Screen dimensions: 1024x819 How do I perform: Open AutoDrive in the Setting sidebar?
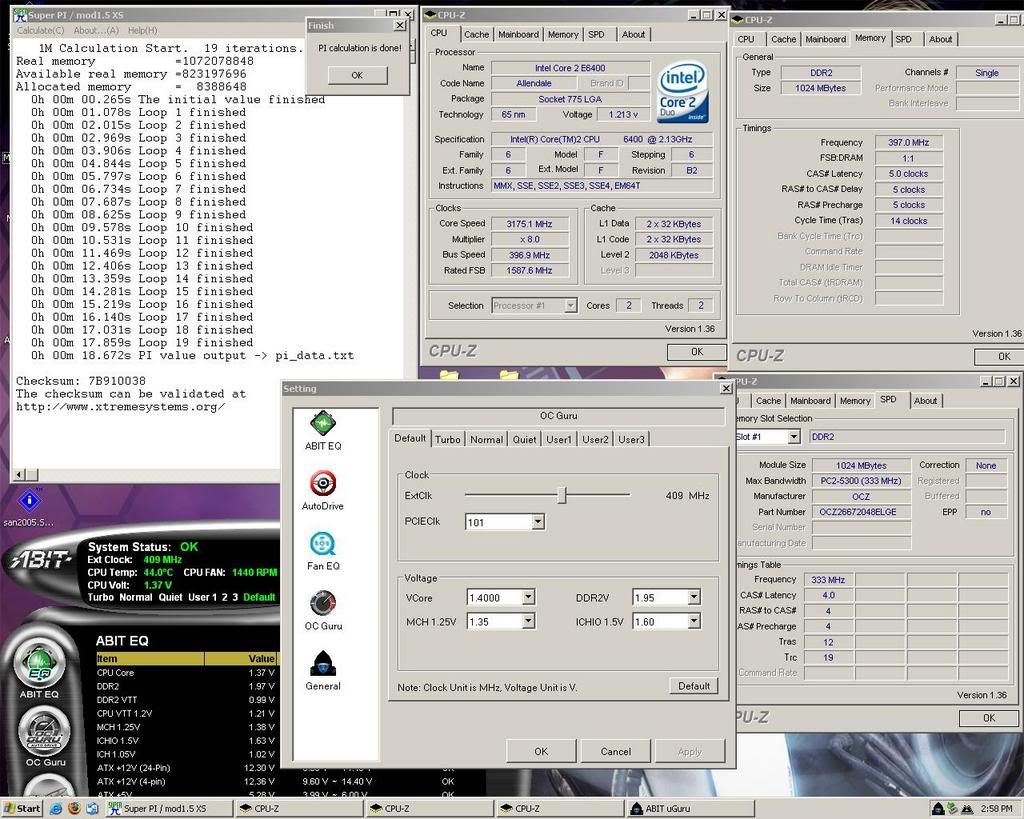[322, 485]
